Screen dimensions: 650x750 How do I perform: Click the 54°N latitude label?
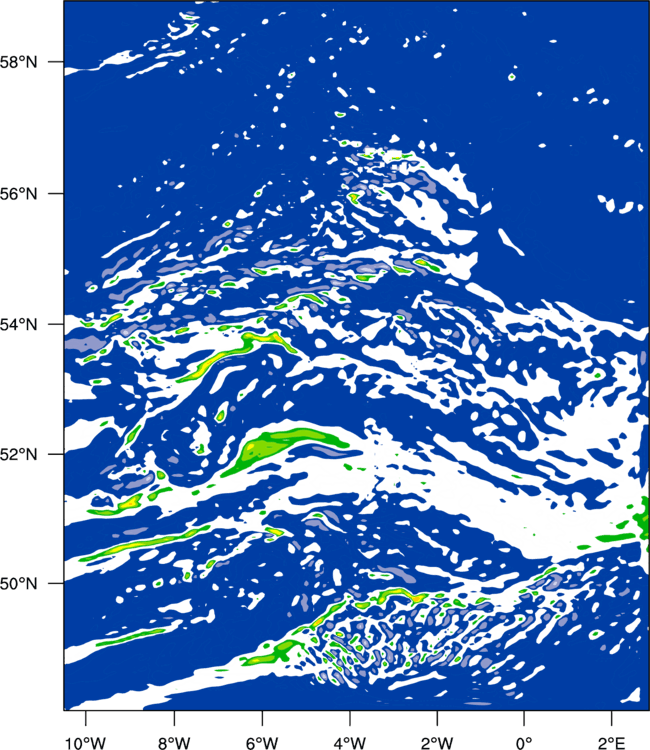[x=19, y=324]
